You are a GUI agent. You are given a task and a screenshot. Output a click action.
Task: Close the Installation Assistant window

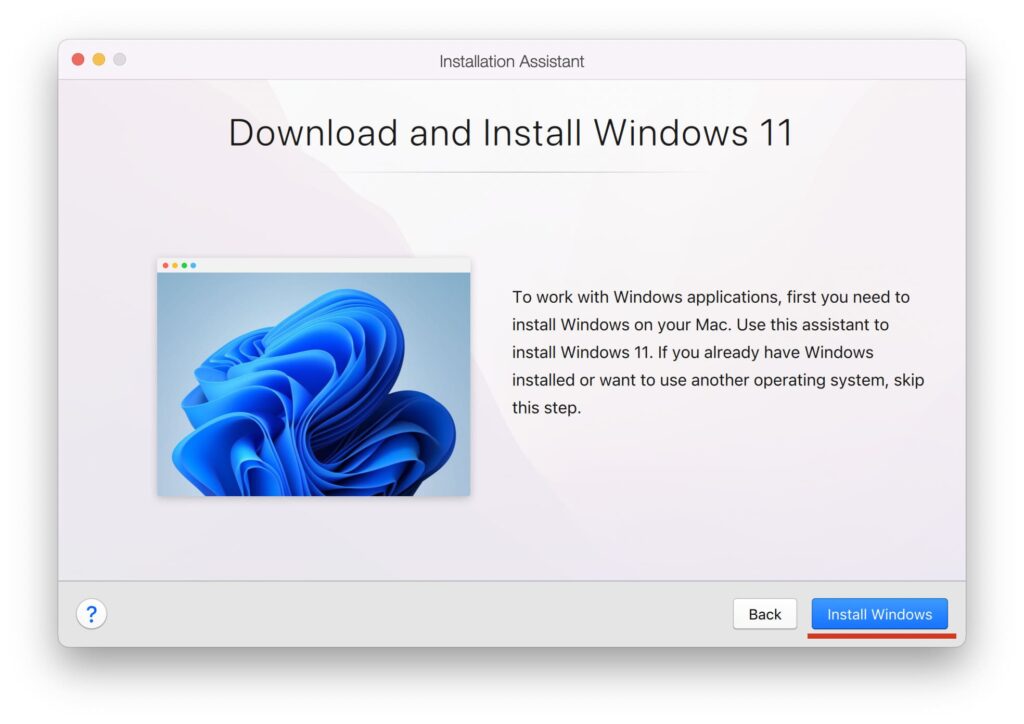78,60
